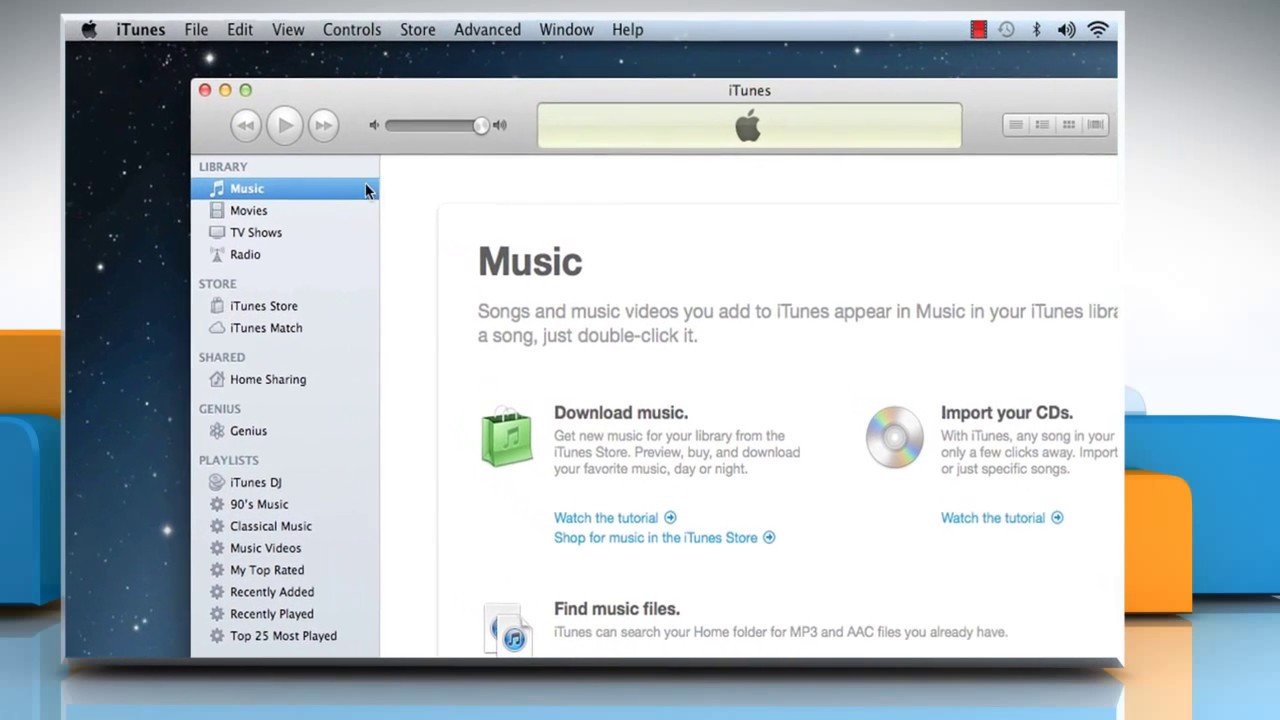Click the Bluetooth status icon
This screenshot has width=1280, height=720.
coord(1036,30)
